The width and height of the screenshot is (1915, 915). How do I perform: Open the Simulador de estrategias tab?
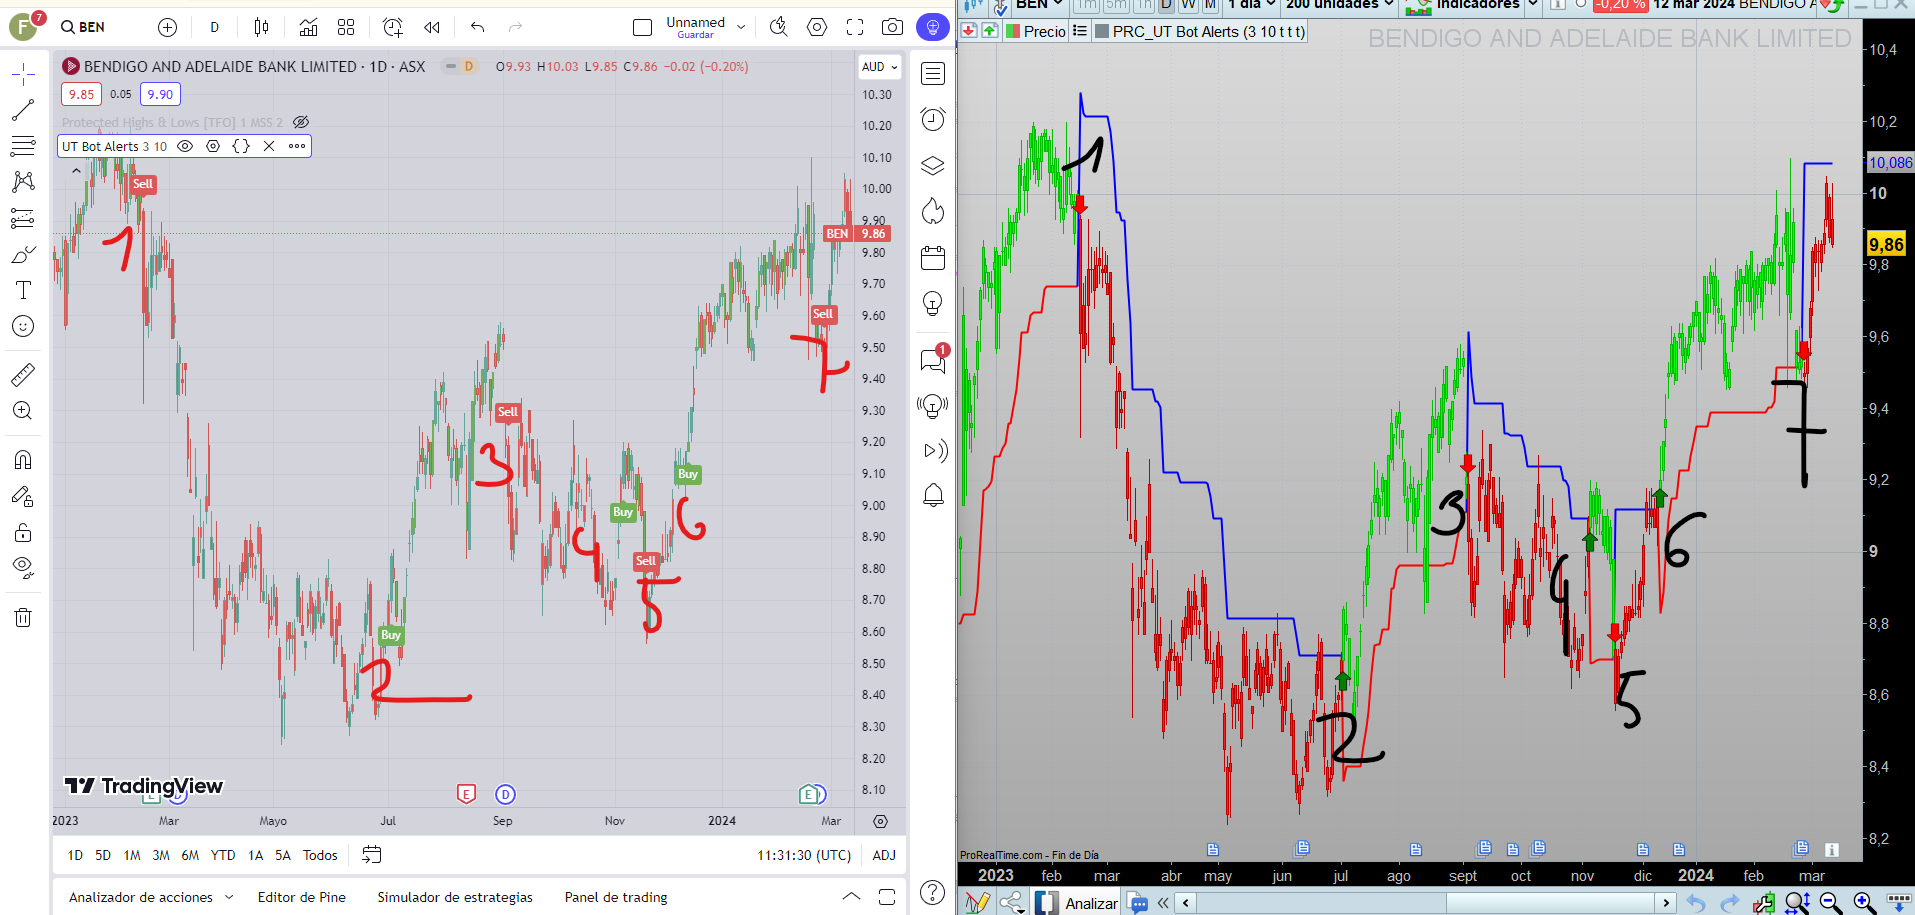(455, 897)
